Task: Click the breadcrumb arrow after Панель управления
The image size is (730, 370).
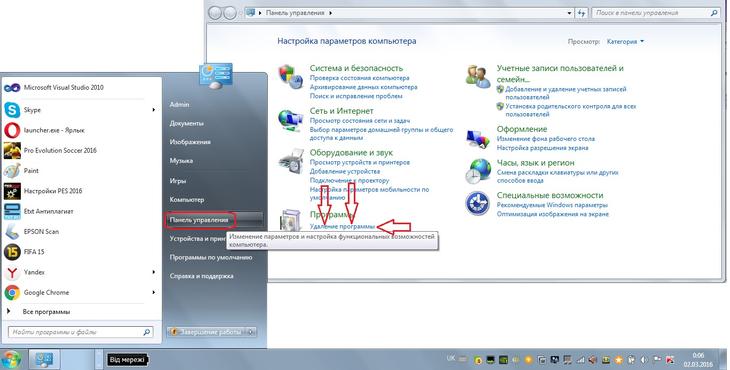Action: pos(331,13)
